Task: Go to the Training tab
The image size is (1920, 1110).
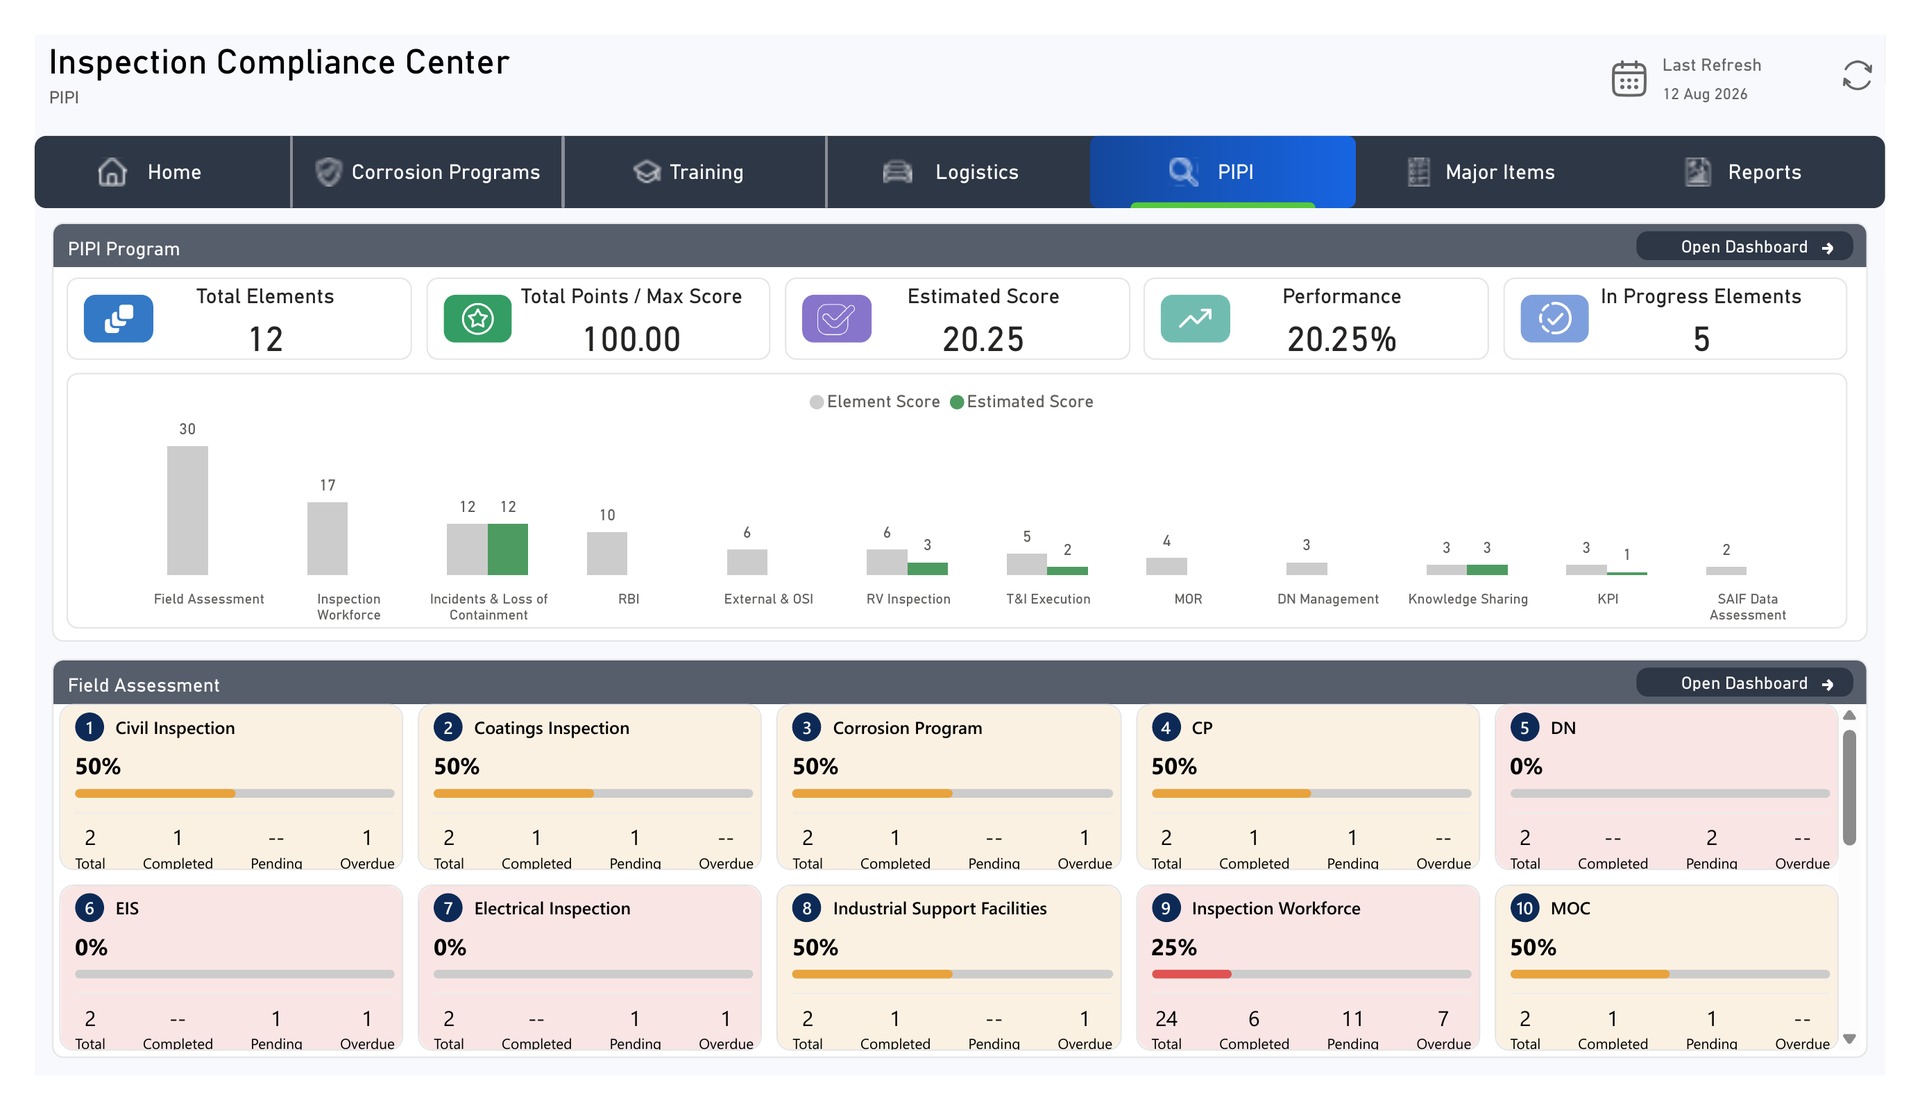Action: pyautogui.click(x=695, y=172)
